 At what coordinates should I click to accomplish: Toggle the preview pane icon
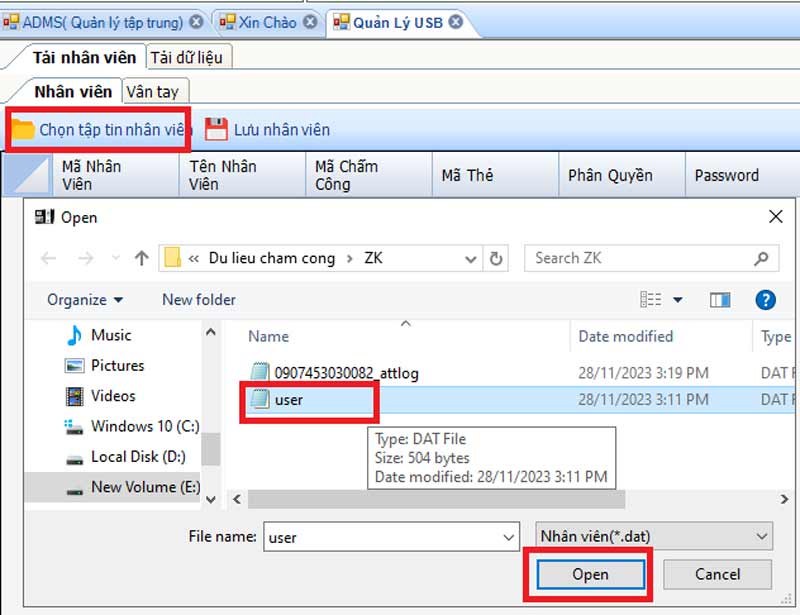[720, 300]
